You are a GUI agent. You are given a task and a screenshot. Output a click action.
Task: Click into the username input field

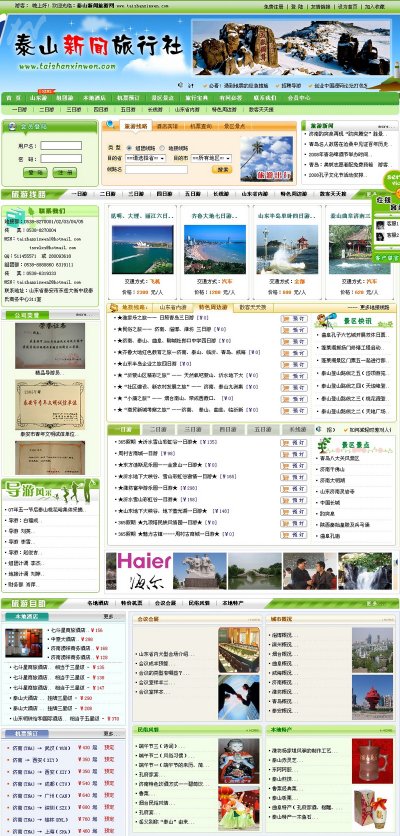click(61, 146)
